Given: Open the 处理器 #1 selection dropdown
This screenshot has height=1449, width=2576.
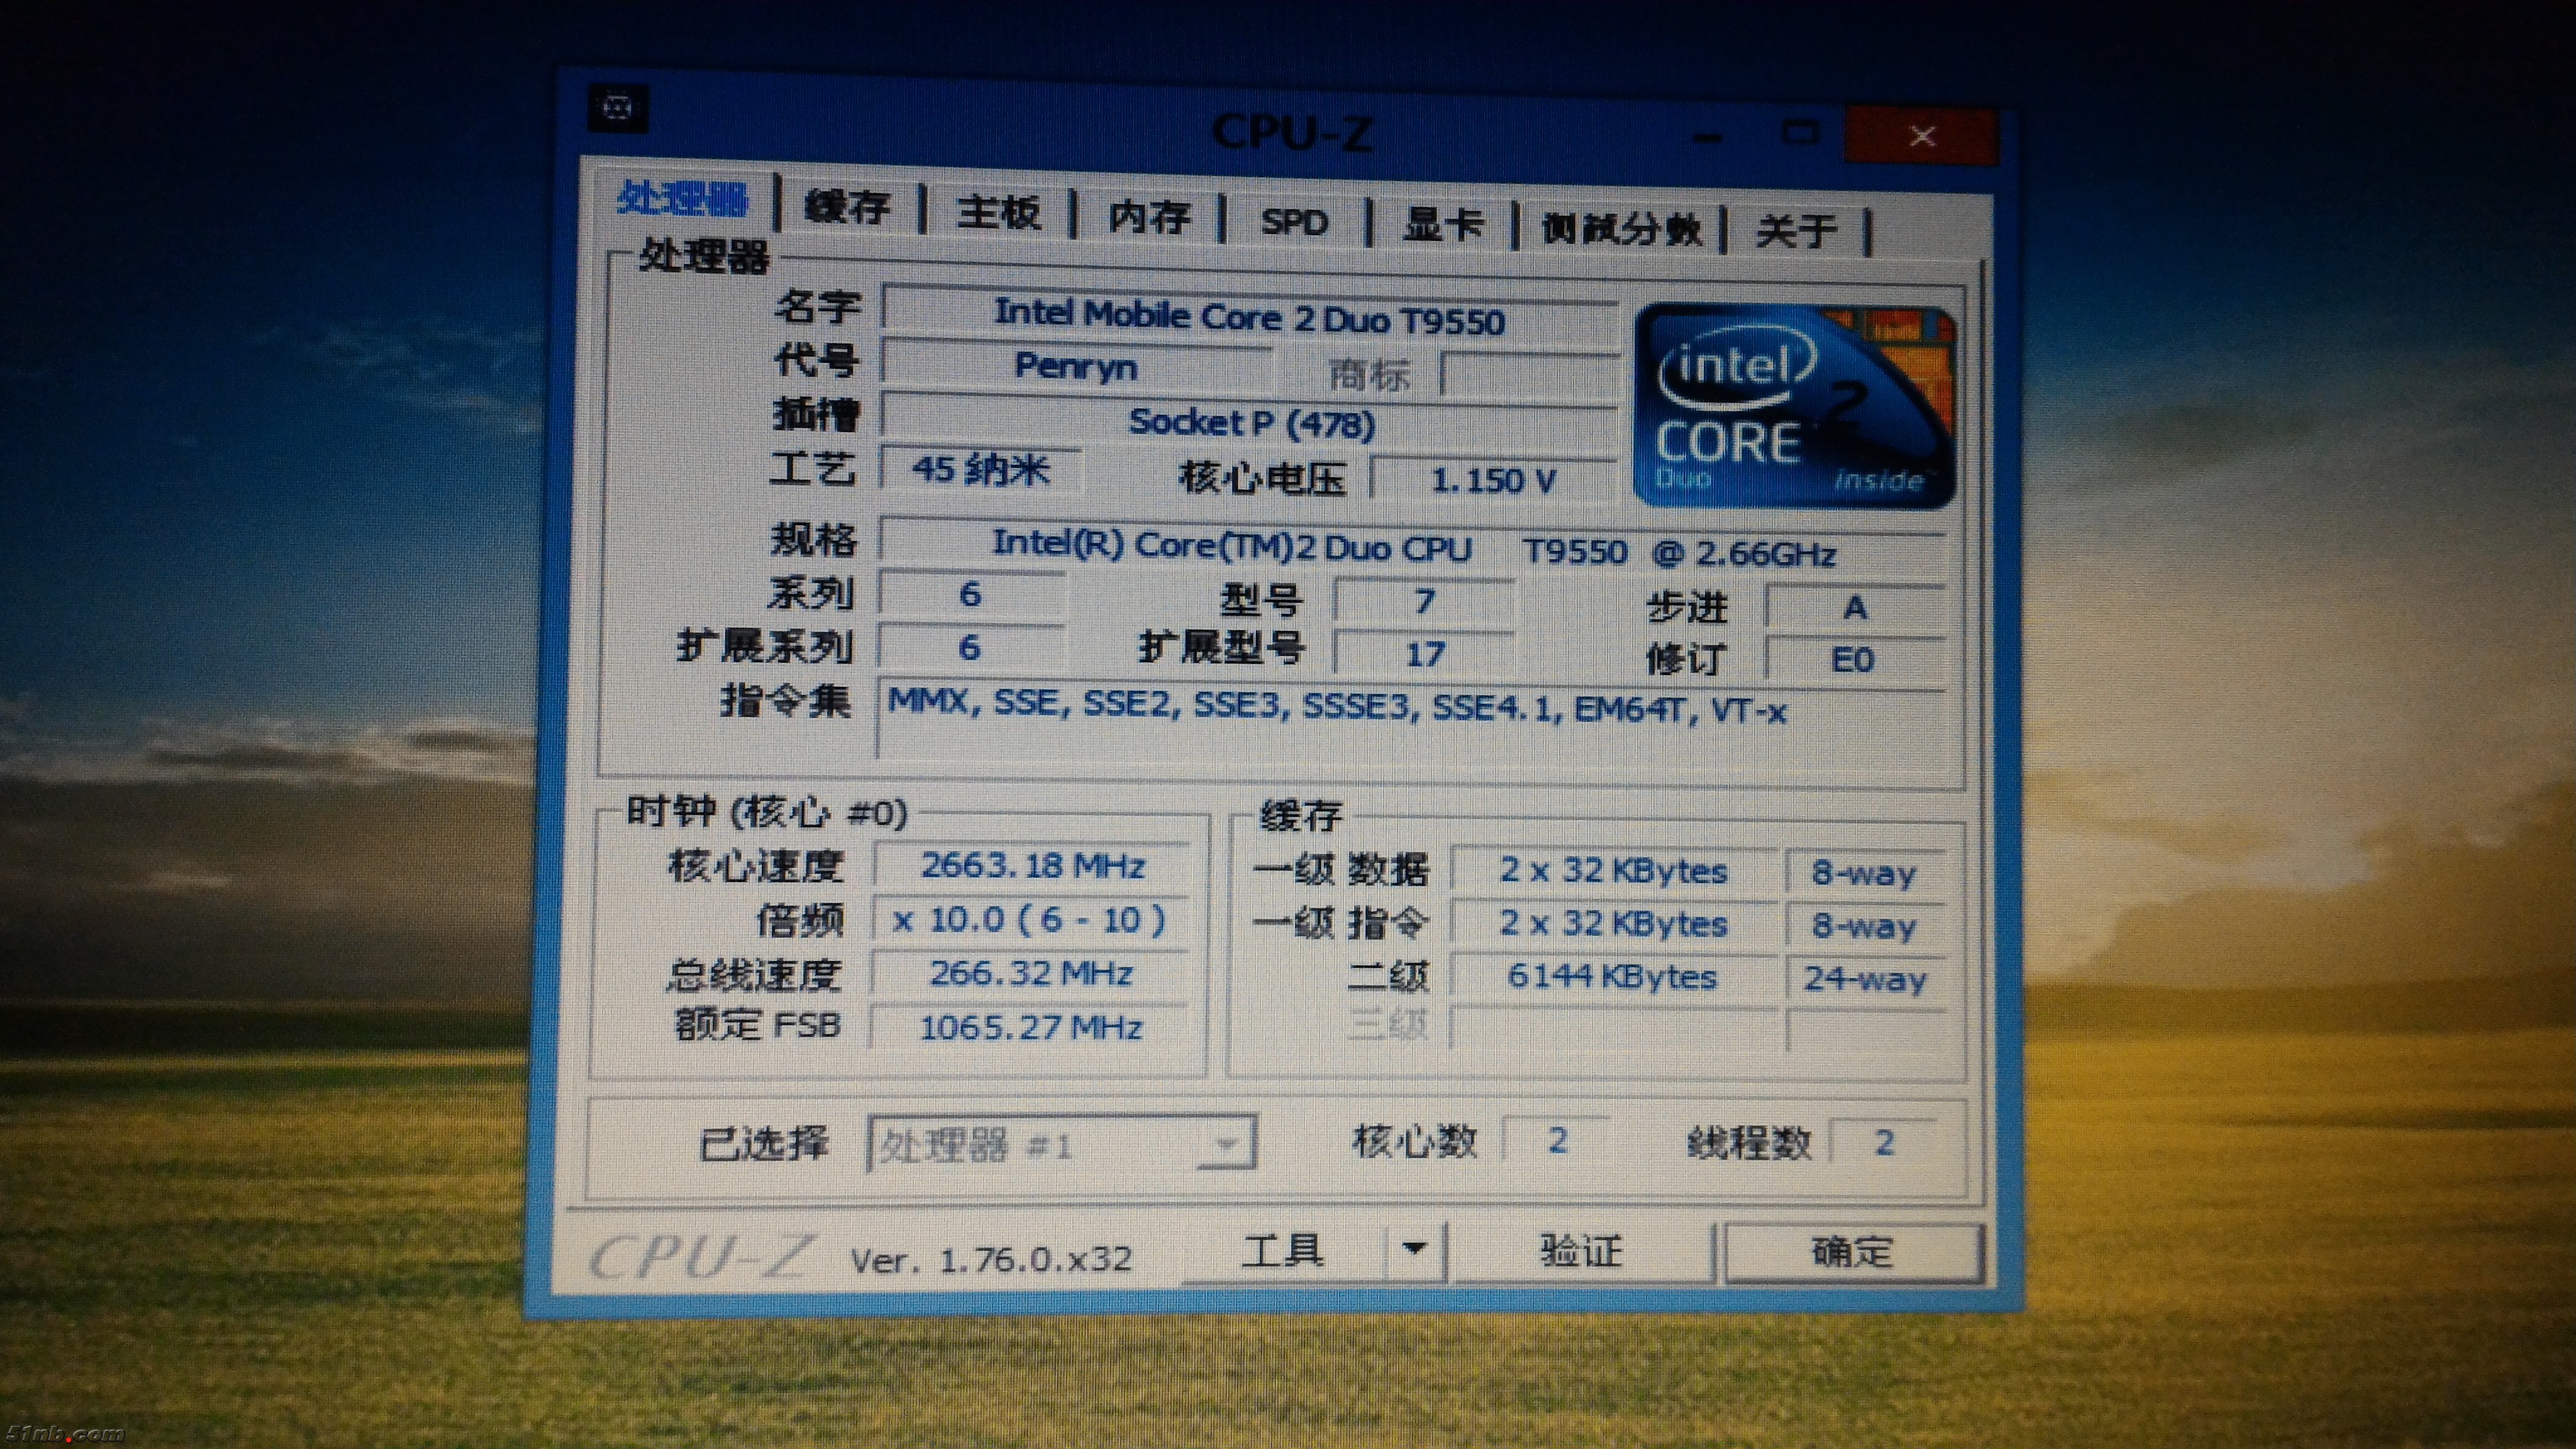Looking at the screenshot, I should tap(1061, 1144).
